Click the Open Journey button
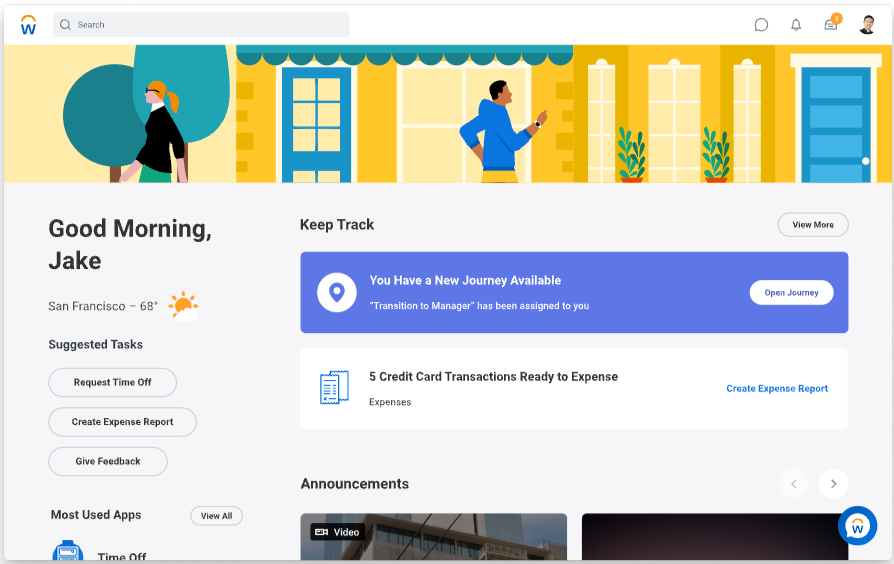The width and height of the screenshot is (894, 564). [791, 293]
